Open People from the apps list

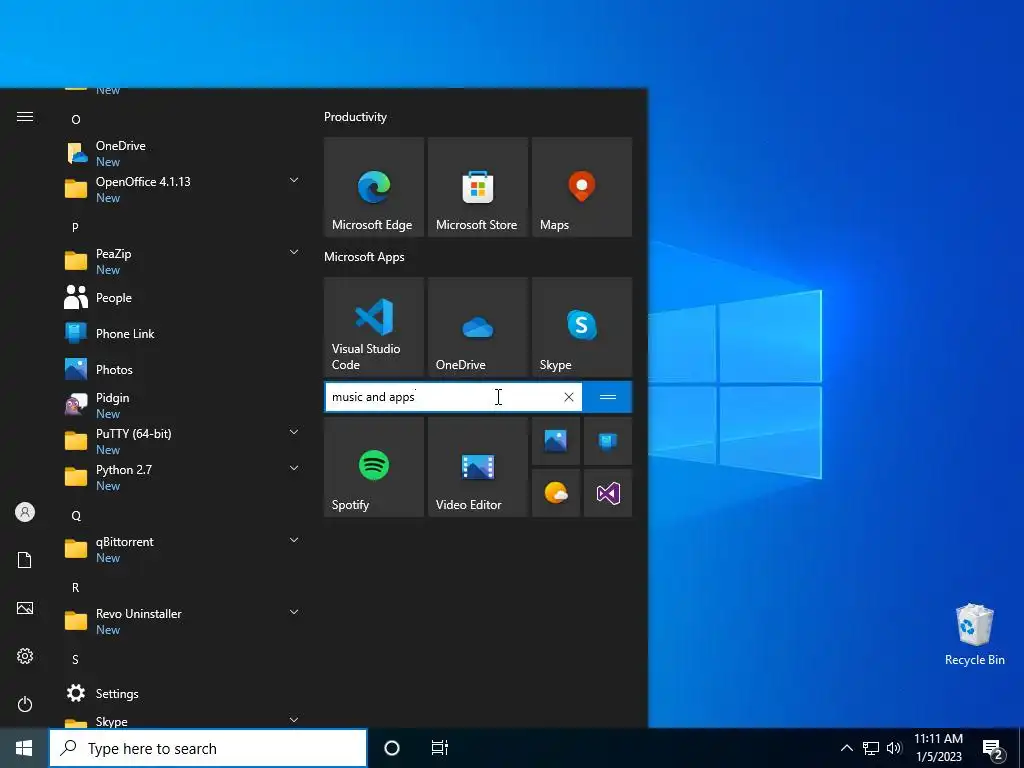coord(183,298)
